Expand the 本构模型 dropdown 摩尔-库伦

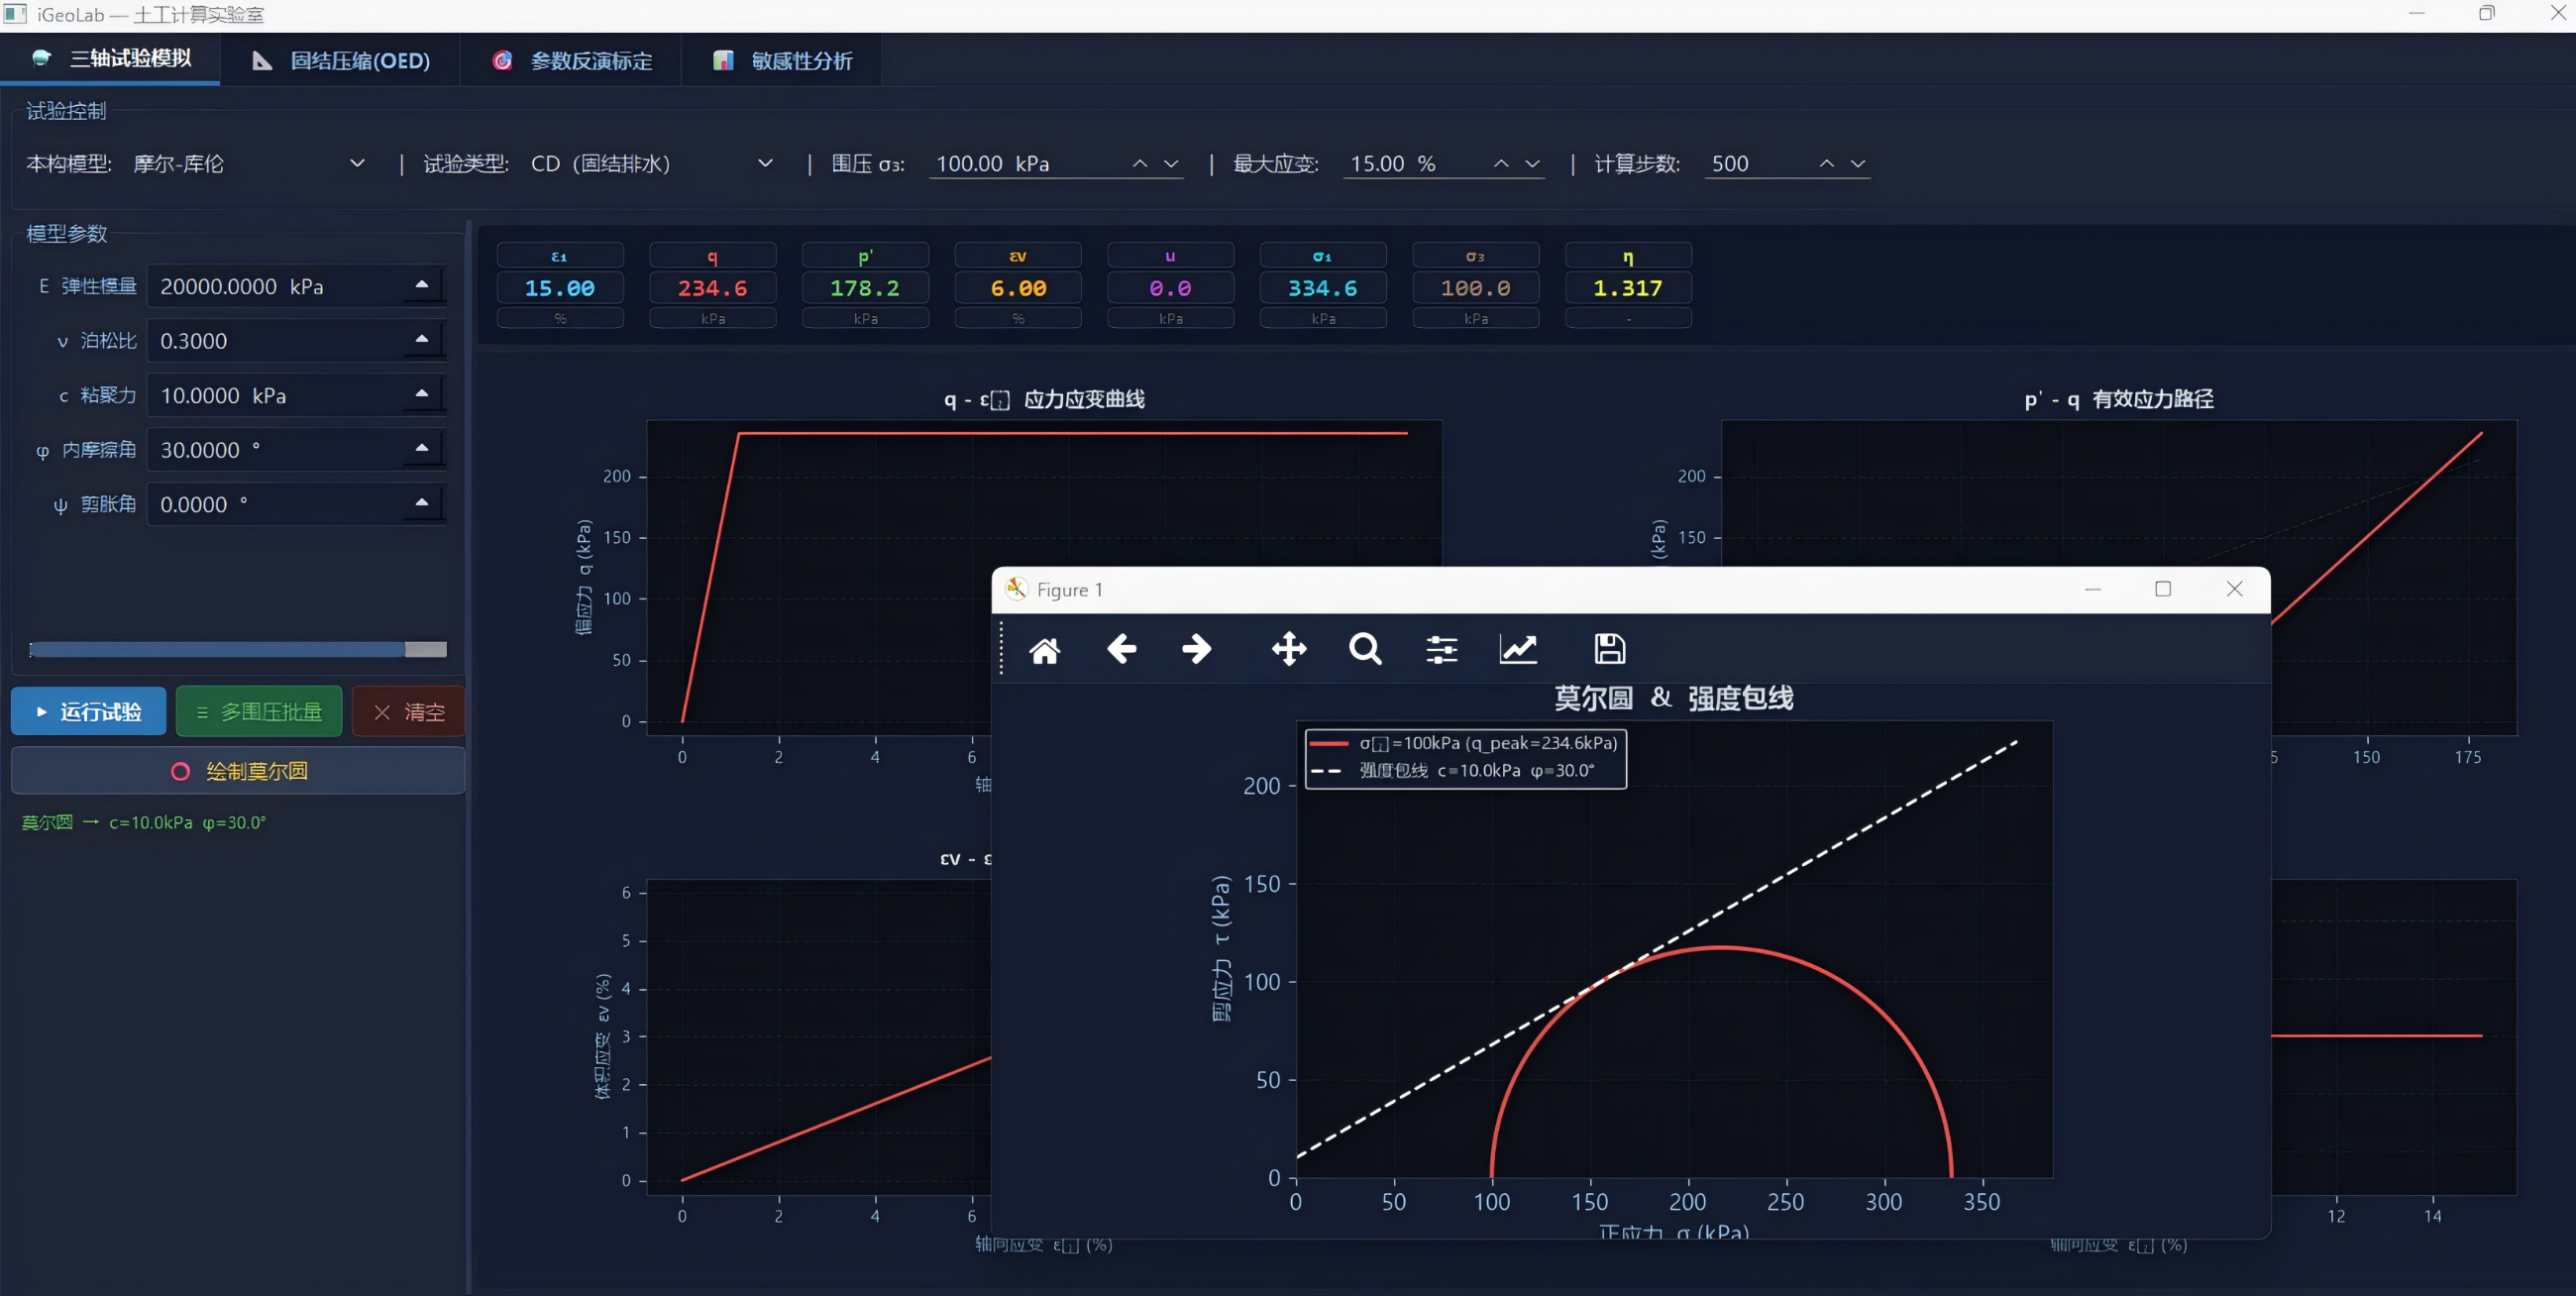pos(250,163)
